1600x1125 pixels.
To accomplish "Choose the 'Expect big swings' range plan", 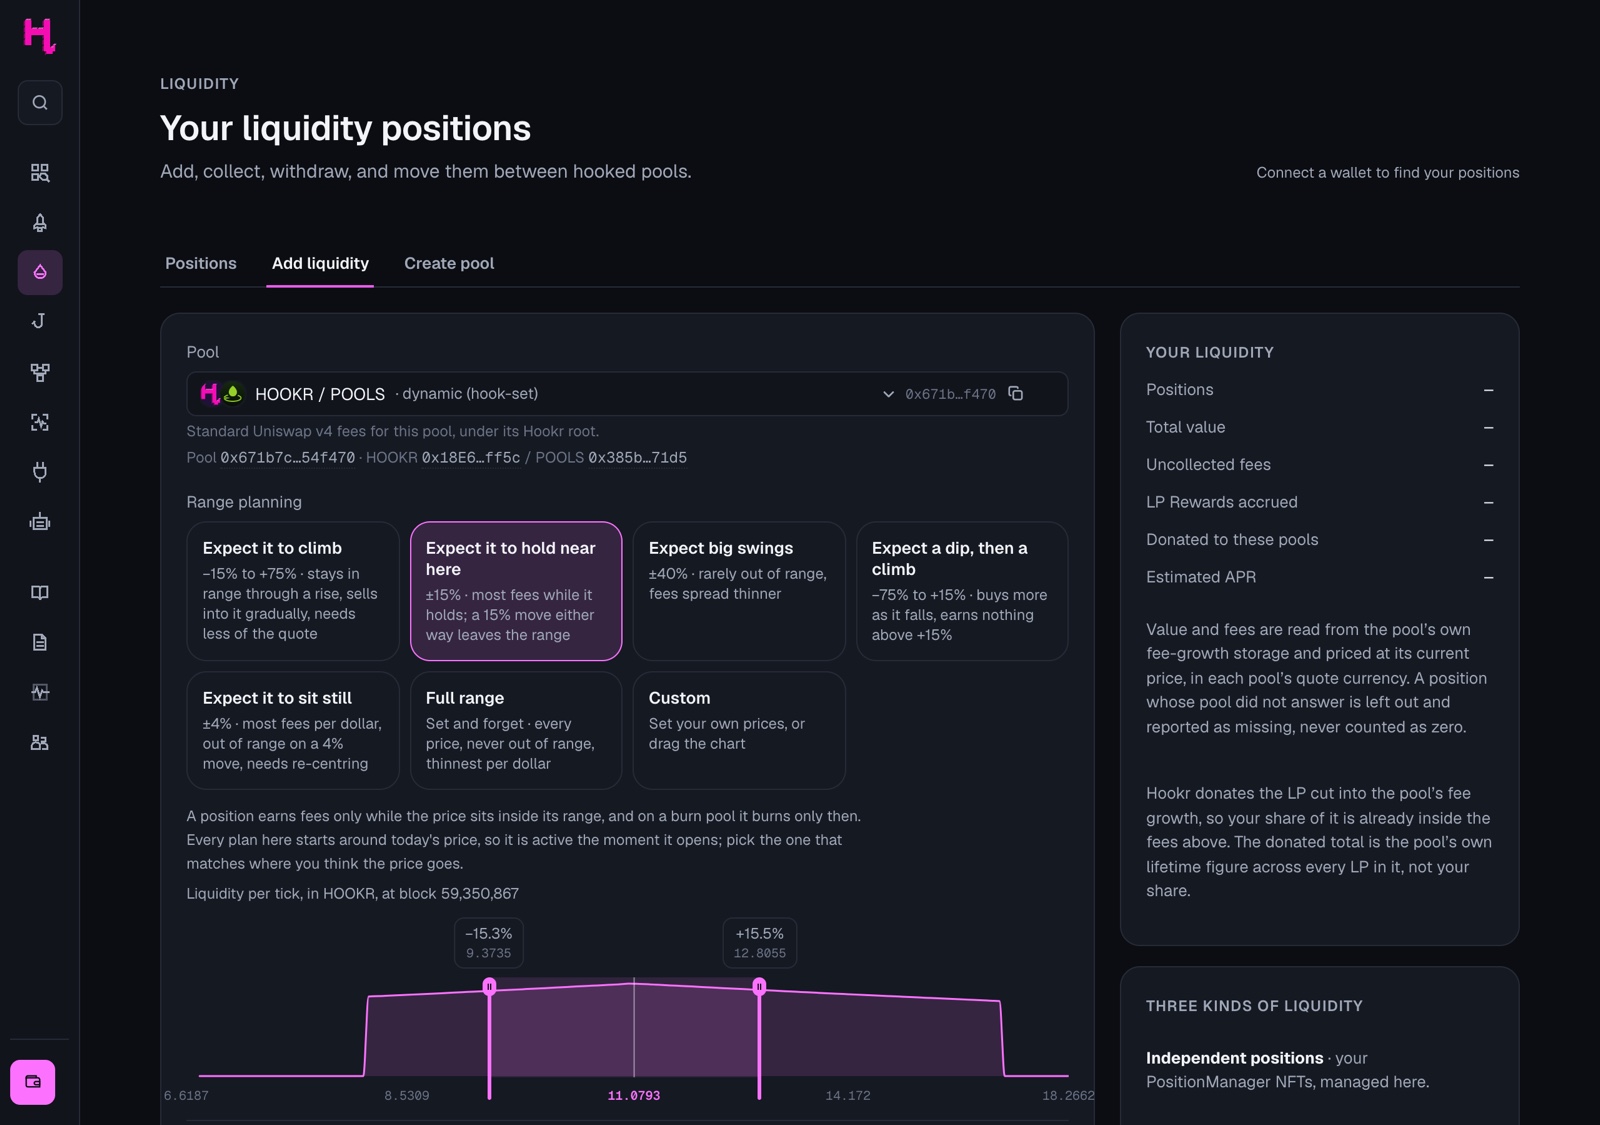I will [739, 590].
